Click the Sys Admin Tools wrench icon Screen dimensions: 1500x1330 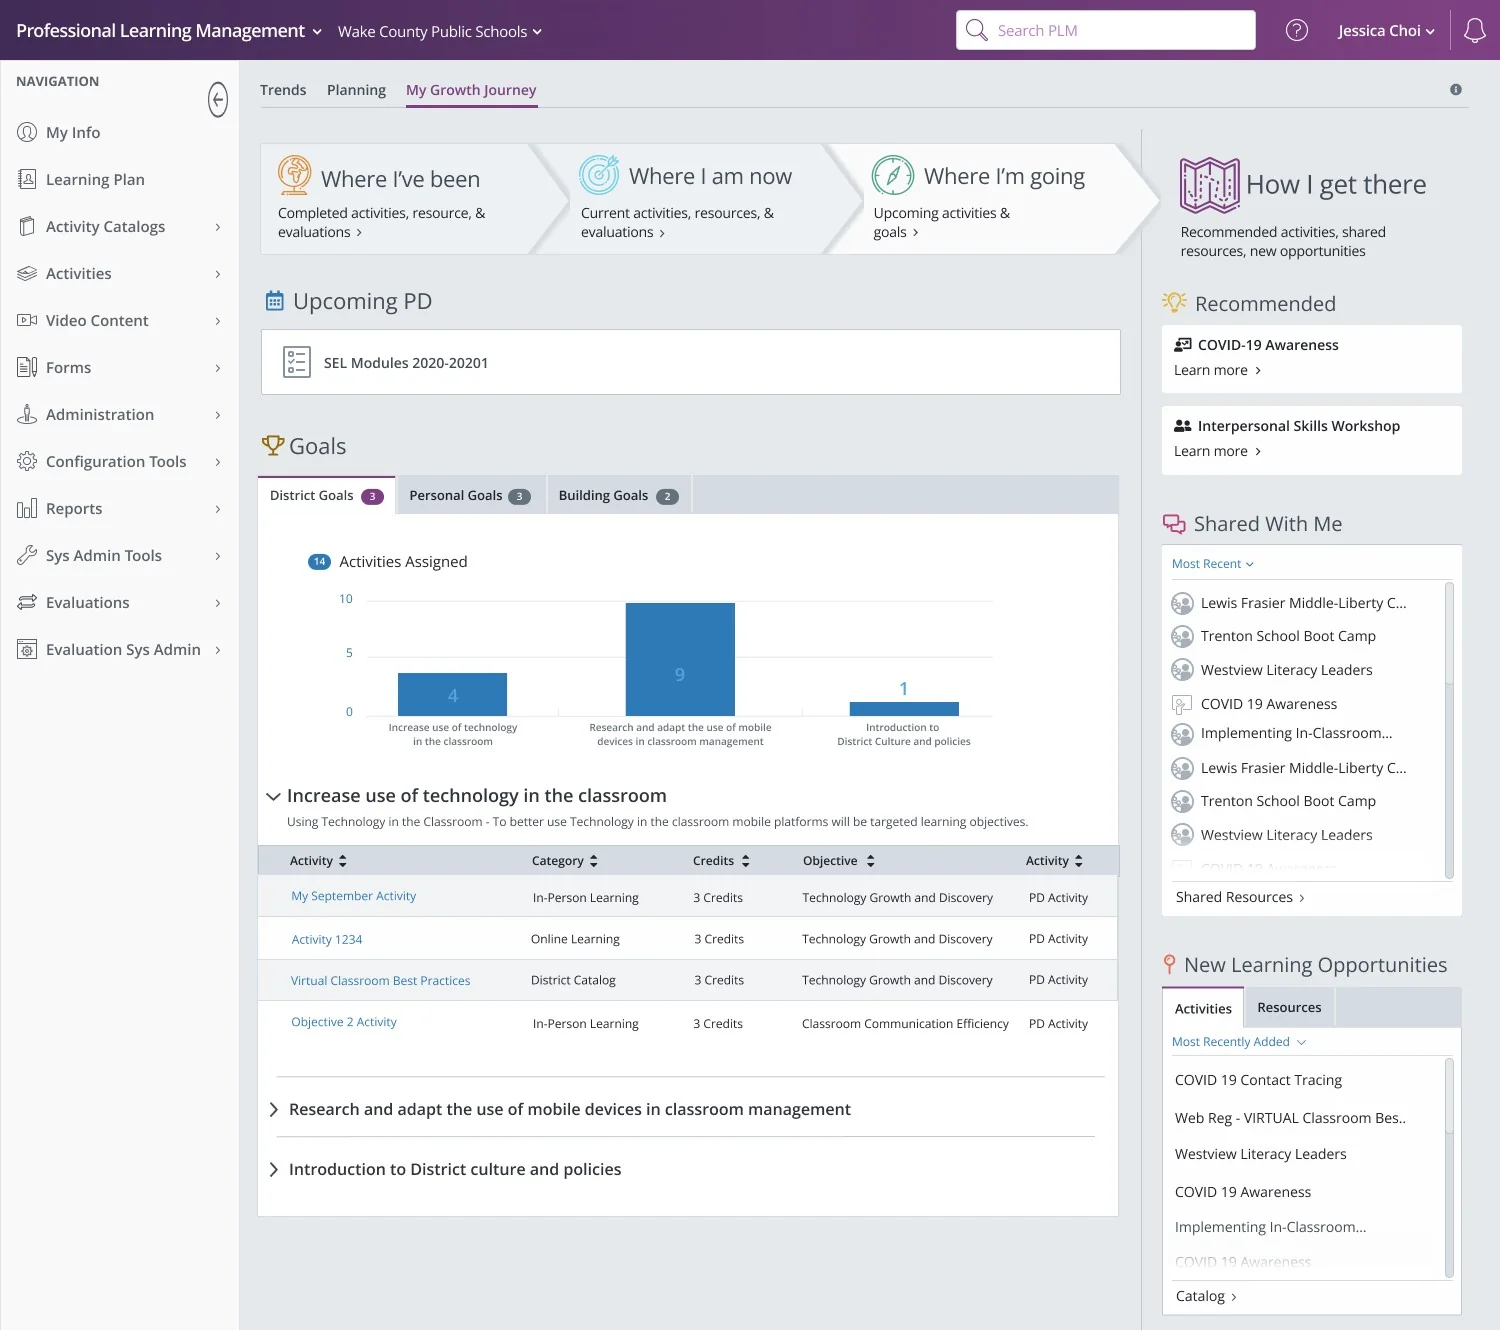(27, 555)
